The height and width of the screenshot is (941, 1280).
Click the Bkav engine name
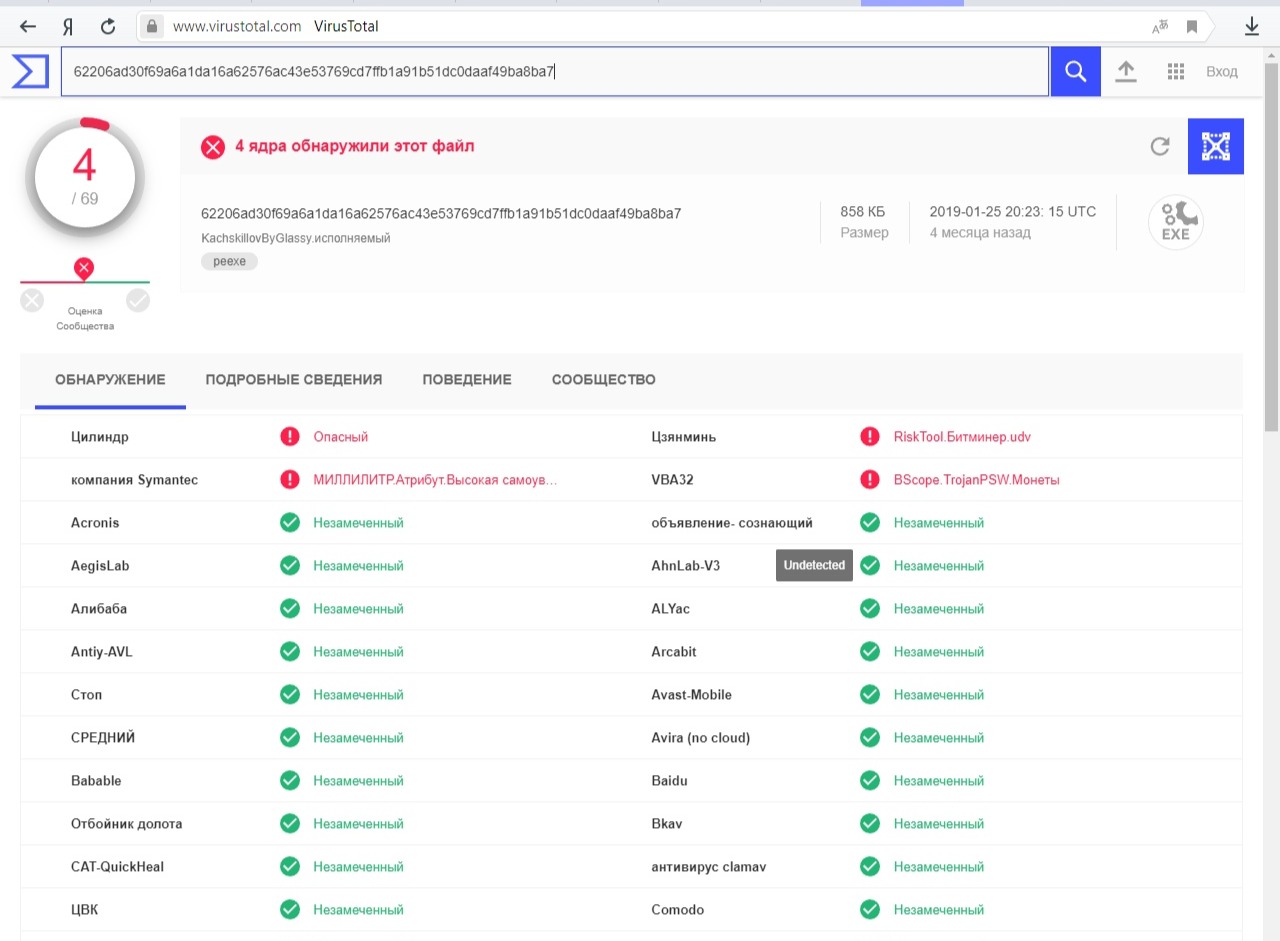[x=667, y=824]
